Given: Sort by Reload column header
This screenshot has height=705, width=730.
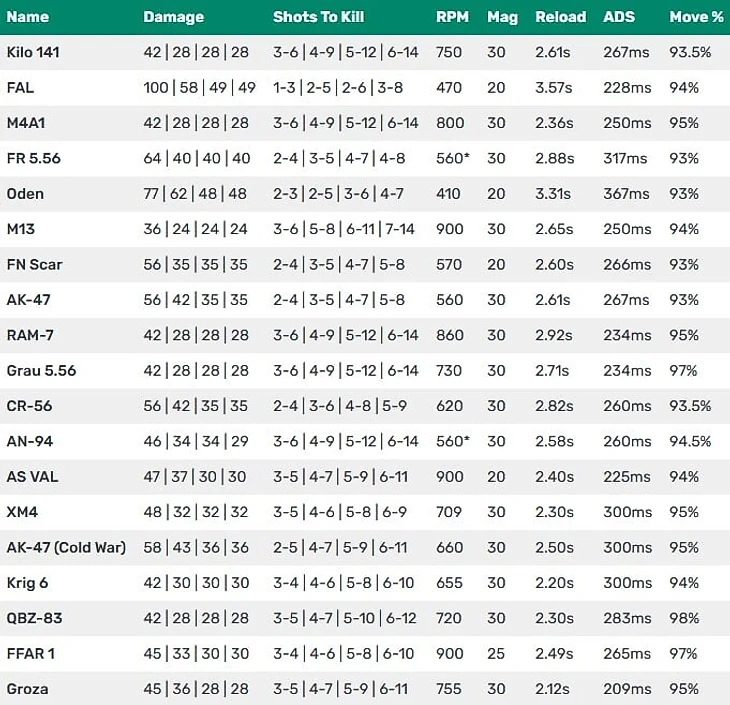Looking at the screenshot, I should [x=561, y=17].
